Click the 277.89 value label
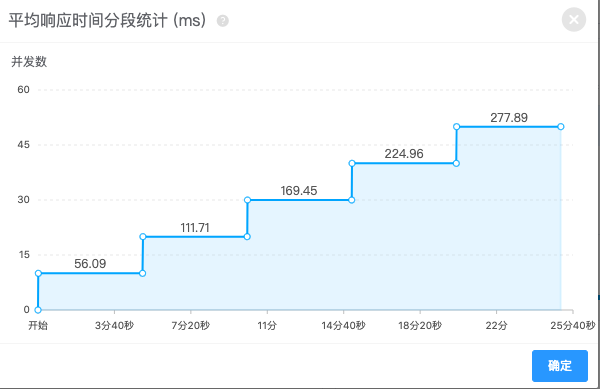The image size is (600, 389). (509, 117)
